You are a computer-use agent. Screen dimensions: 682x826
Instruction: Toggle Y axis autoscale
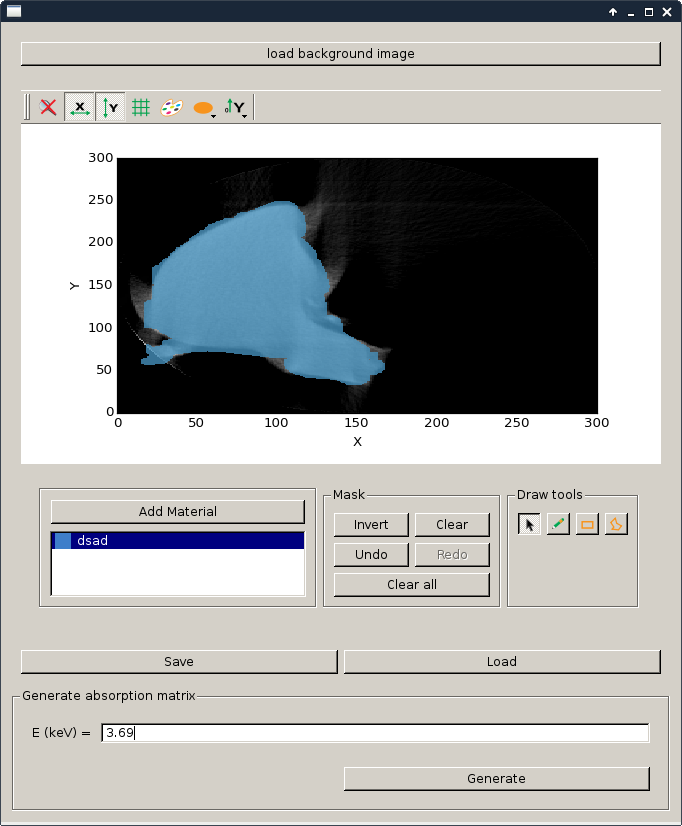point(111,107)
